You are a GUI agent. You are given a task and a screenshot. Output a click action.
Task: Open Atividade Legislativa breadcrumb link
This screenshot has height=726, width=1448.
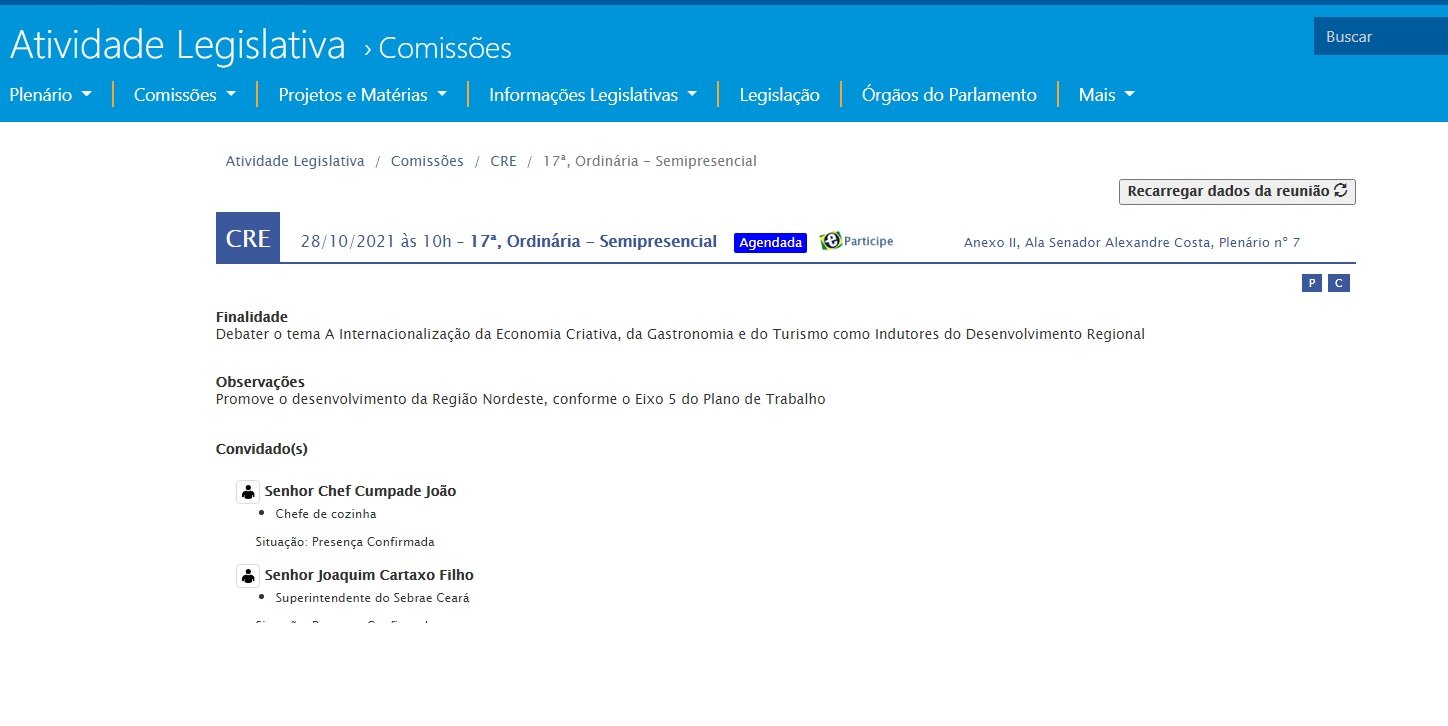[x=295, y=161]
